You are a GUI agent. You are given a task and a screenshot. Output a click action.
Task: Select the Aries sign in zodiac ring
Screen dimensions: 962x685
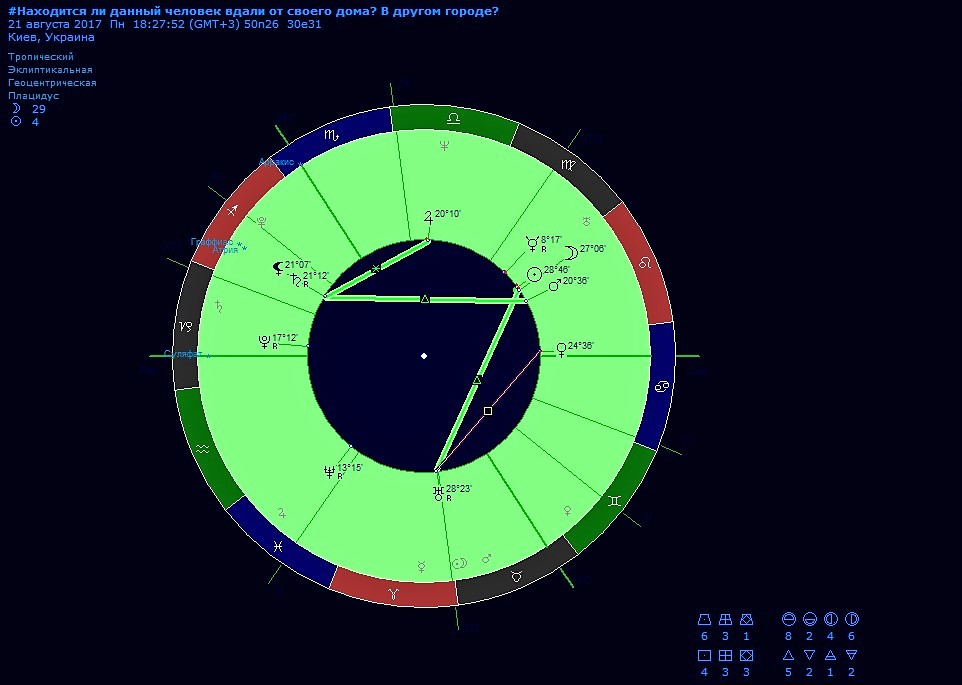point(393,593)
